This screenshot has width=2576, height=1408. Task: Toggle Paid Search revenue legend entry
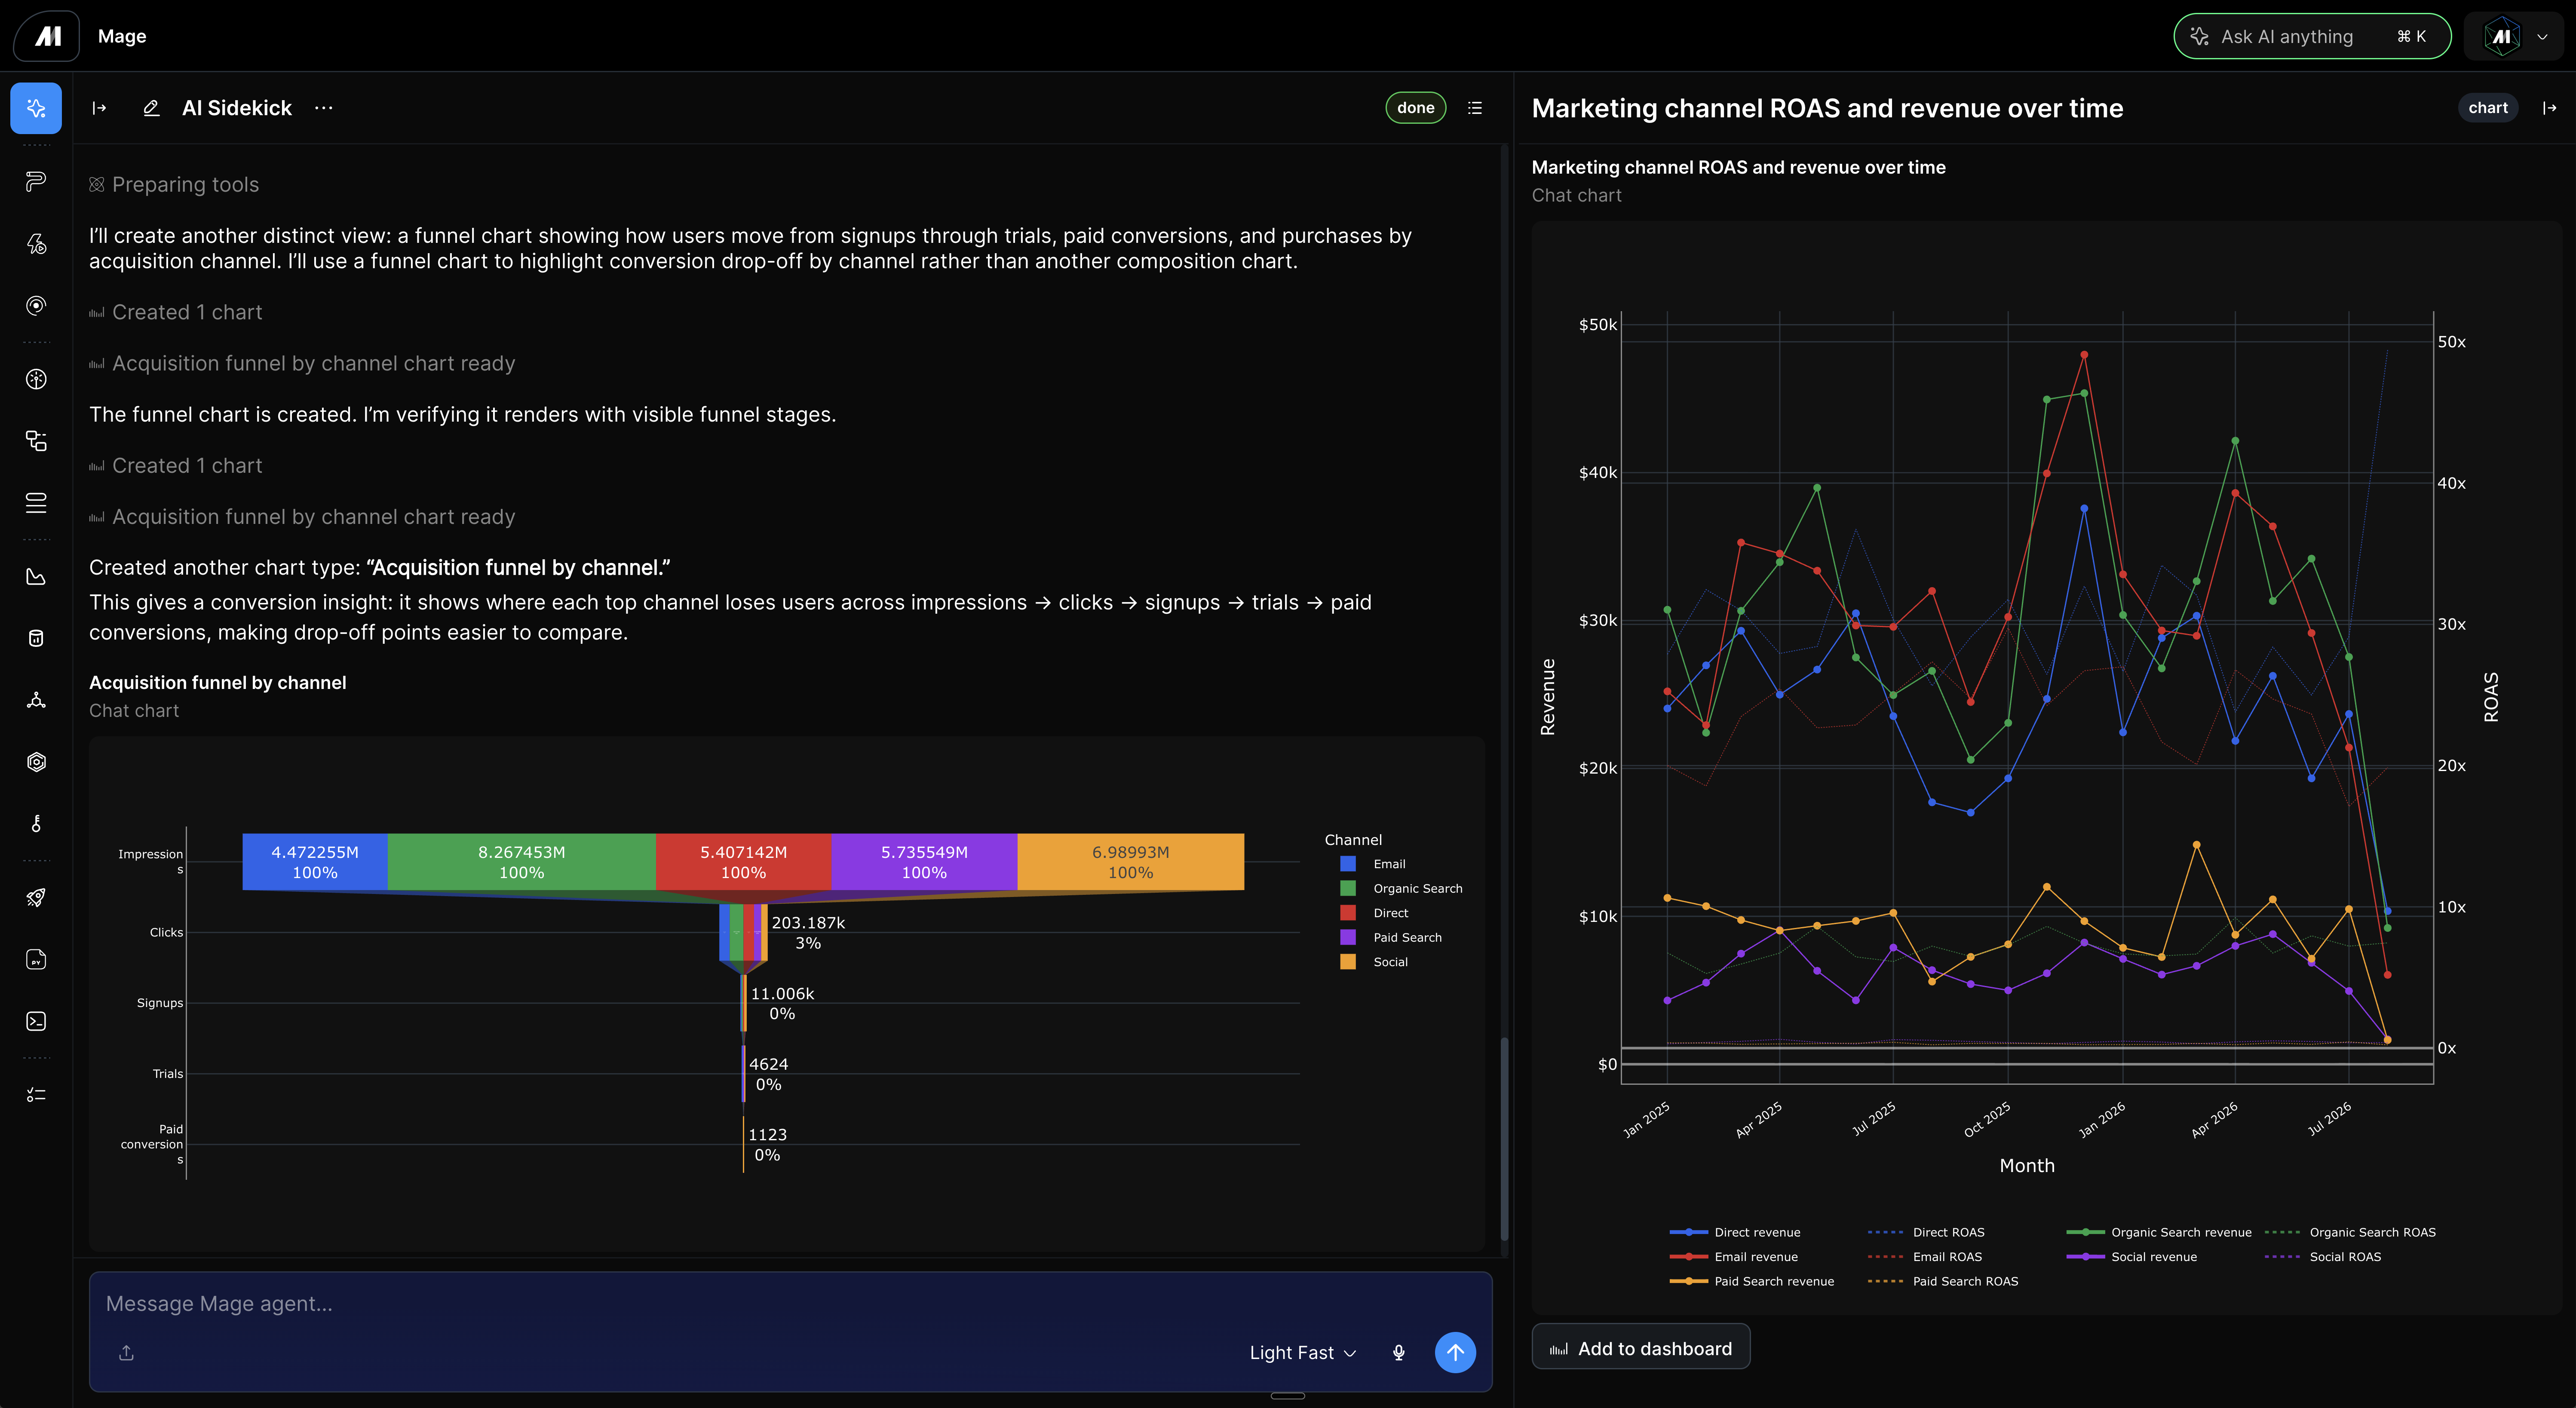point(1752,1281)
